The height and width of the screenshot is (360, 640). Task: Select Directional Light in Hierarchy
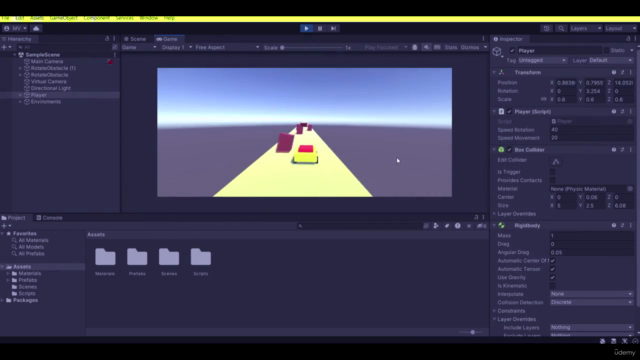[51, 88]
